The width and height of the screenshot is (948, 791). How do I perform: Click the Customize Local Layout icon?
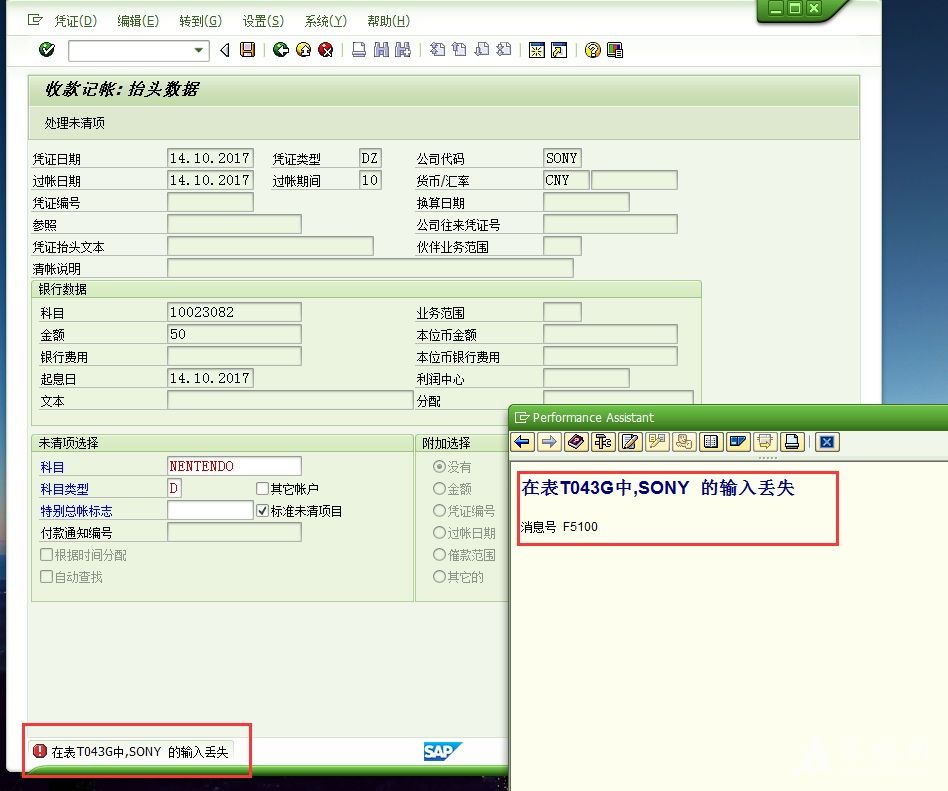[x=615, y=50]
